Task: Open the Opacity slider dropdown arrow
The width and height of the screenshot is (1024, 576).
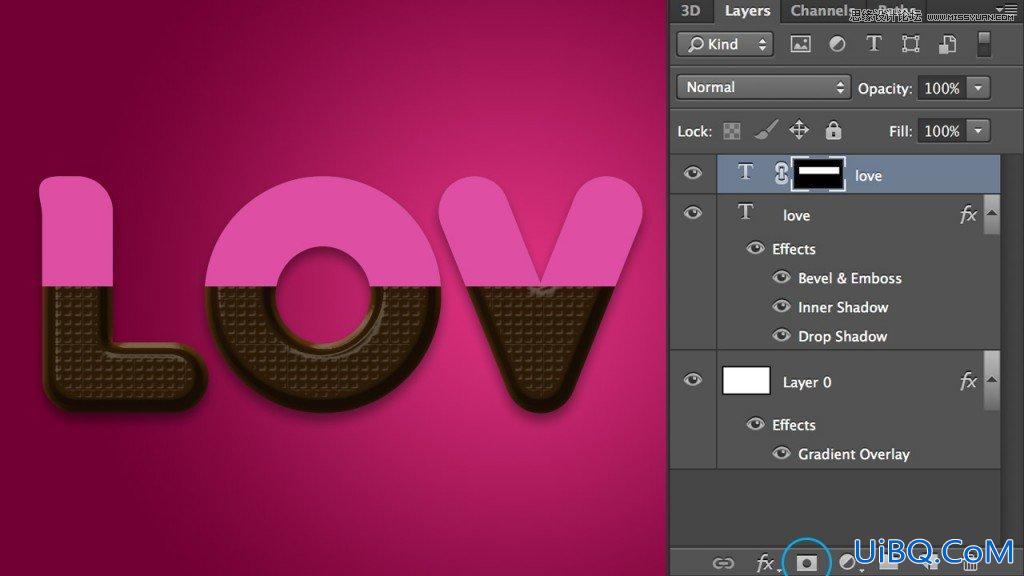Action: tap(978, 88)
